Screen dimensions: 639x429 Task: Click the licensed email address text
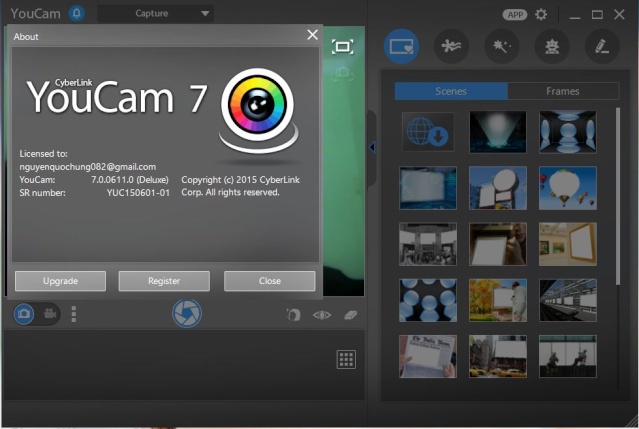88,167
